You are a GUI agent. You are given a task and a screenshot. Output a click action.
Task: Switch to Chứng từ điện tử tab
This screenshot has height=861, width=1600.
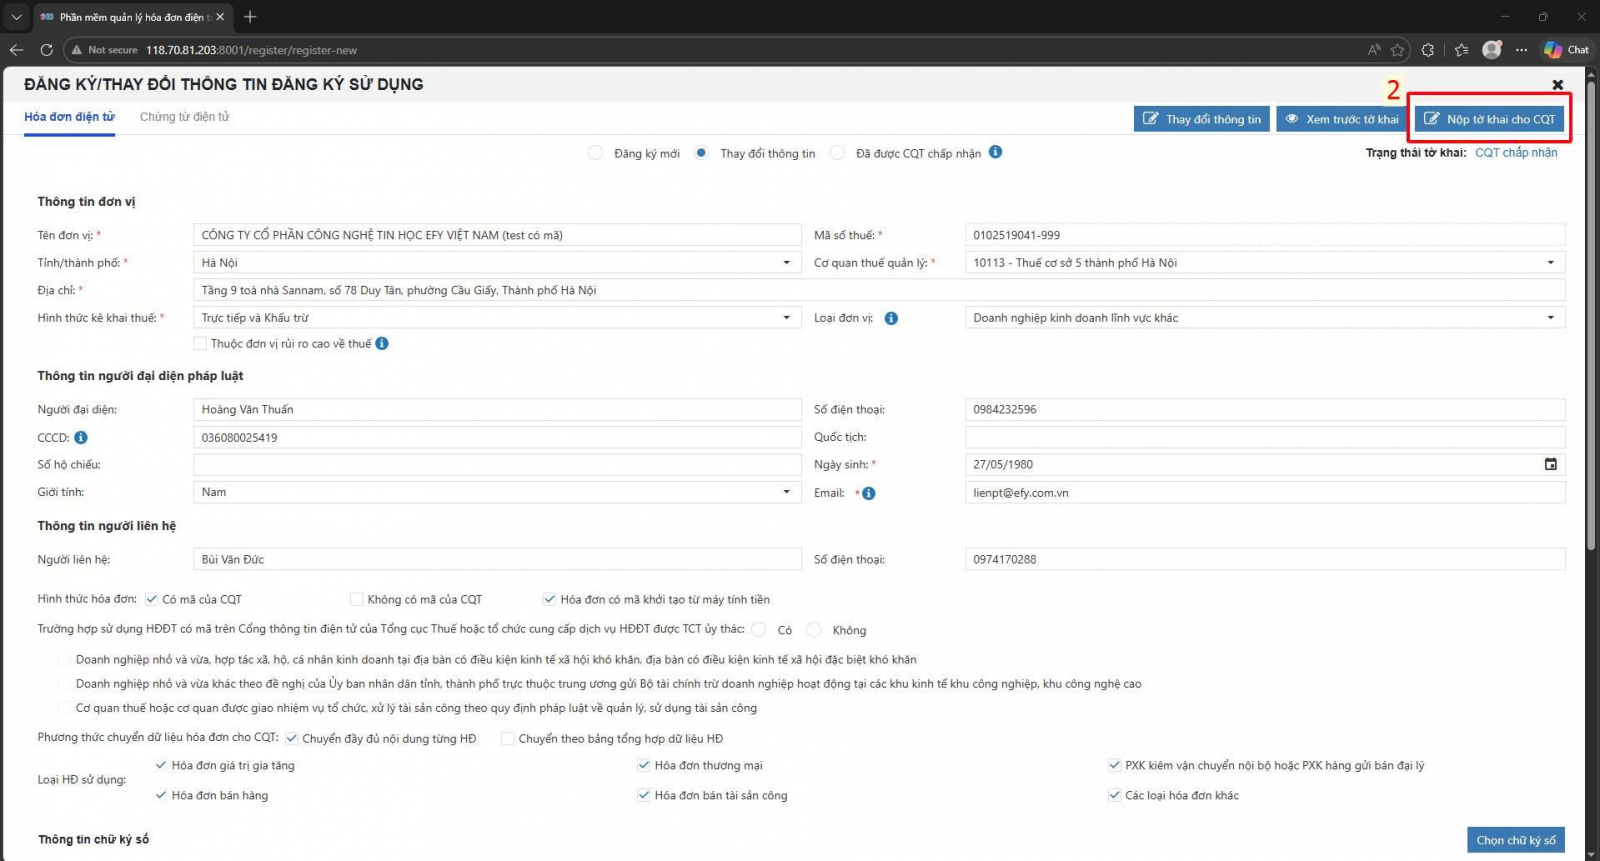pos(184,117)
